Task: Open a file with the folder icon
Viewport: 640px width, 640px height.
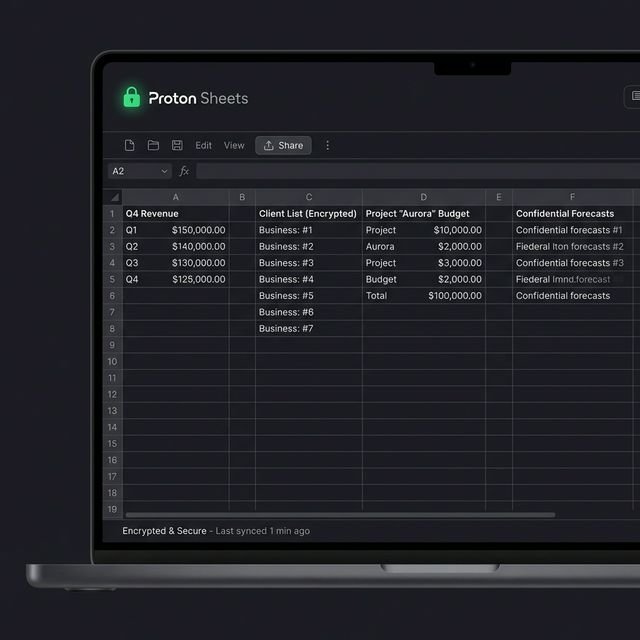Action: pyautogui.click(x=153, y=145)
